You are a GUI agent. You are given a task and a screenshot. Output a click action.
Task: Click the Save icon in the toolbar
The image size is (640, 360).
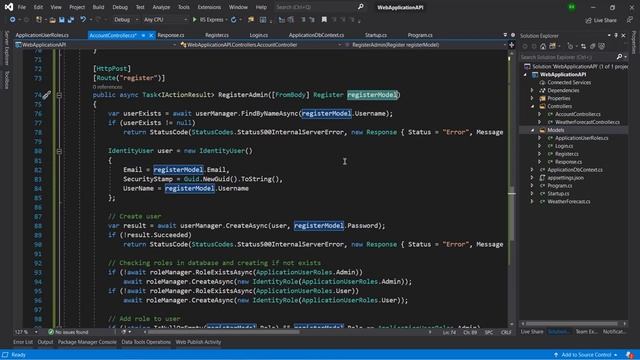coord(62,20)
